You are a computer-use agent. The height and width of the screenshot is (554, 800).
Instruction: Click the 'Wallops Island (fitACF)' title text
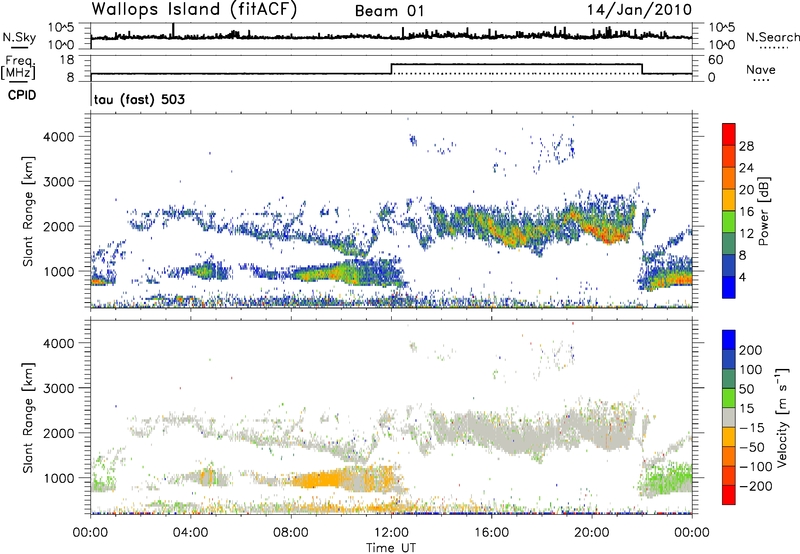click(194, 9)
